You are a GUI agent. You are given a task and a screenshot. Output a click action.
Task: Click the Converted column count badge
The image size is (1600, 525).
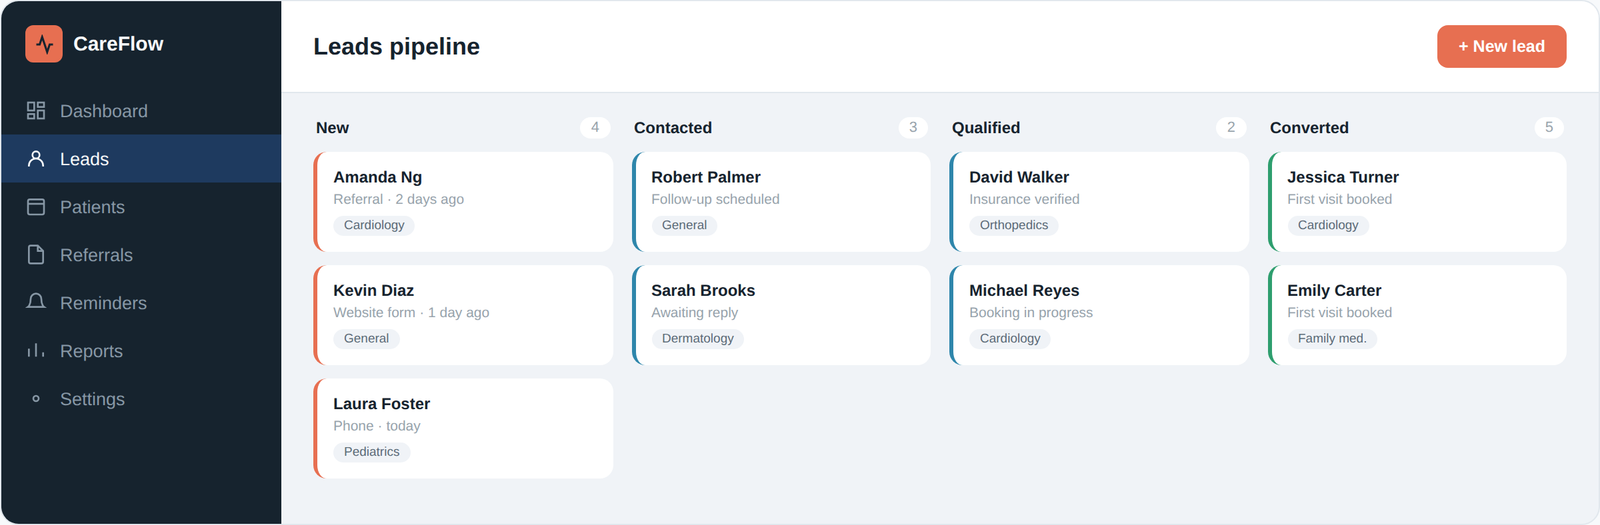pyautogui.click(x=1549, y=127)
